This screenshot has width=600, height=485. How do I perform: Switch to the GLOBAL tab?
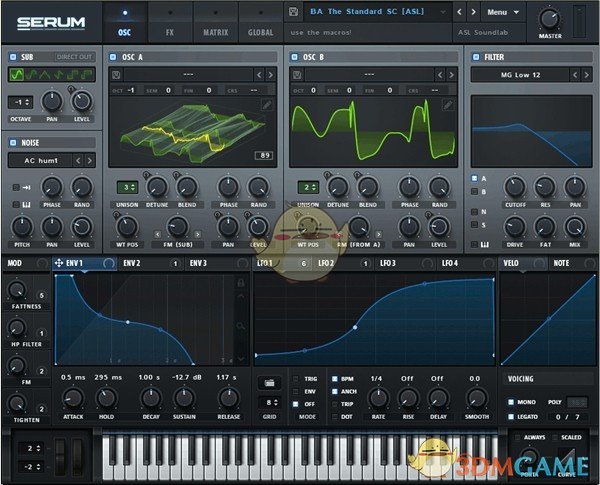(x=260, y=23)
